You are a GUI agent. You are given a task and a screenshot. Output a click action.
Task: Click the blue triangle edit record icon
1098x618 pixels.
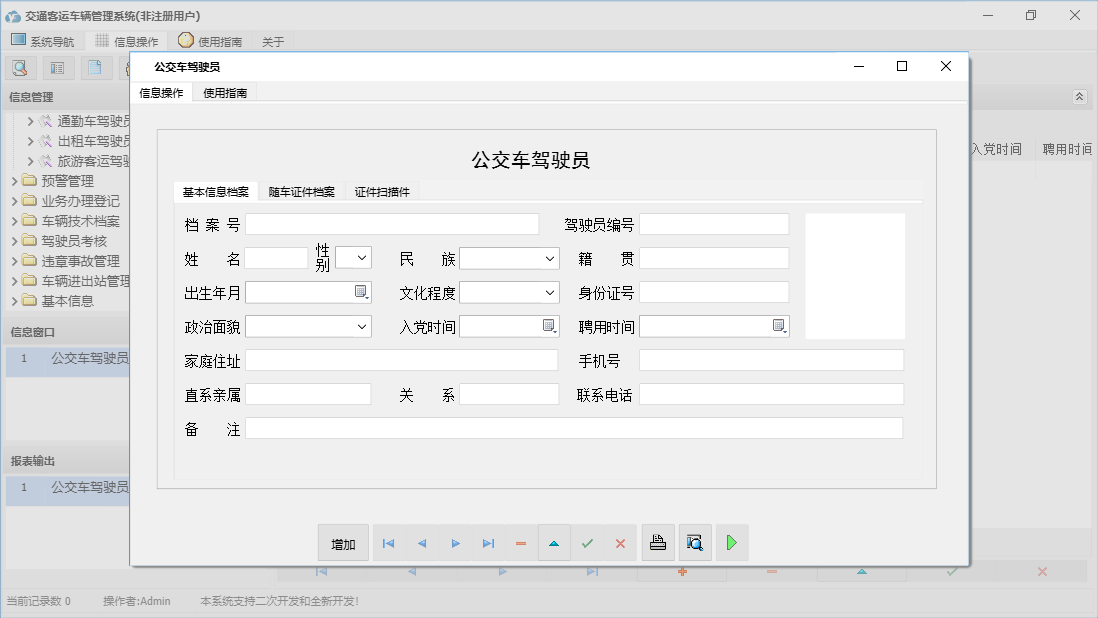[554, 543]
